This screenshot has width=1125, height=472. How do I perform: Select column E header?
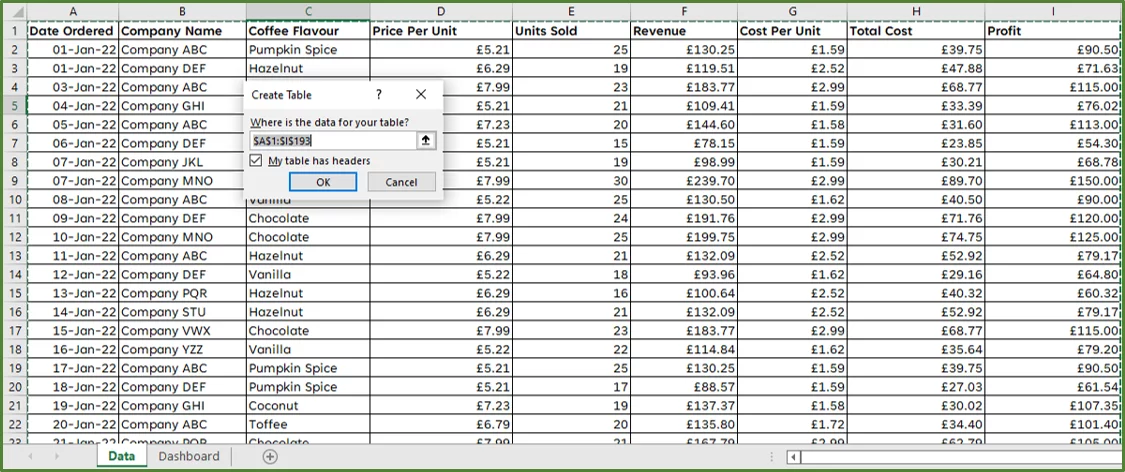[x=571, y=11]
